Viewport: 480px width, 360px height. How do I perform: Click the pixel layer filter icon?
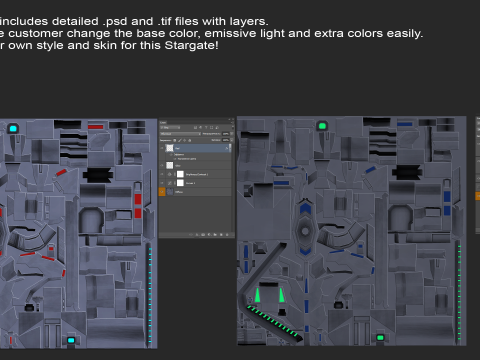point(195,127)
